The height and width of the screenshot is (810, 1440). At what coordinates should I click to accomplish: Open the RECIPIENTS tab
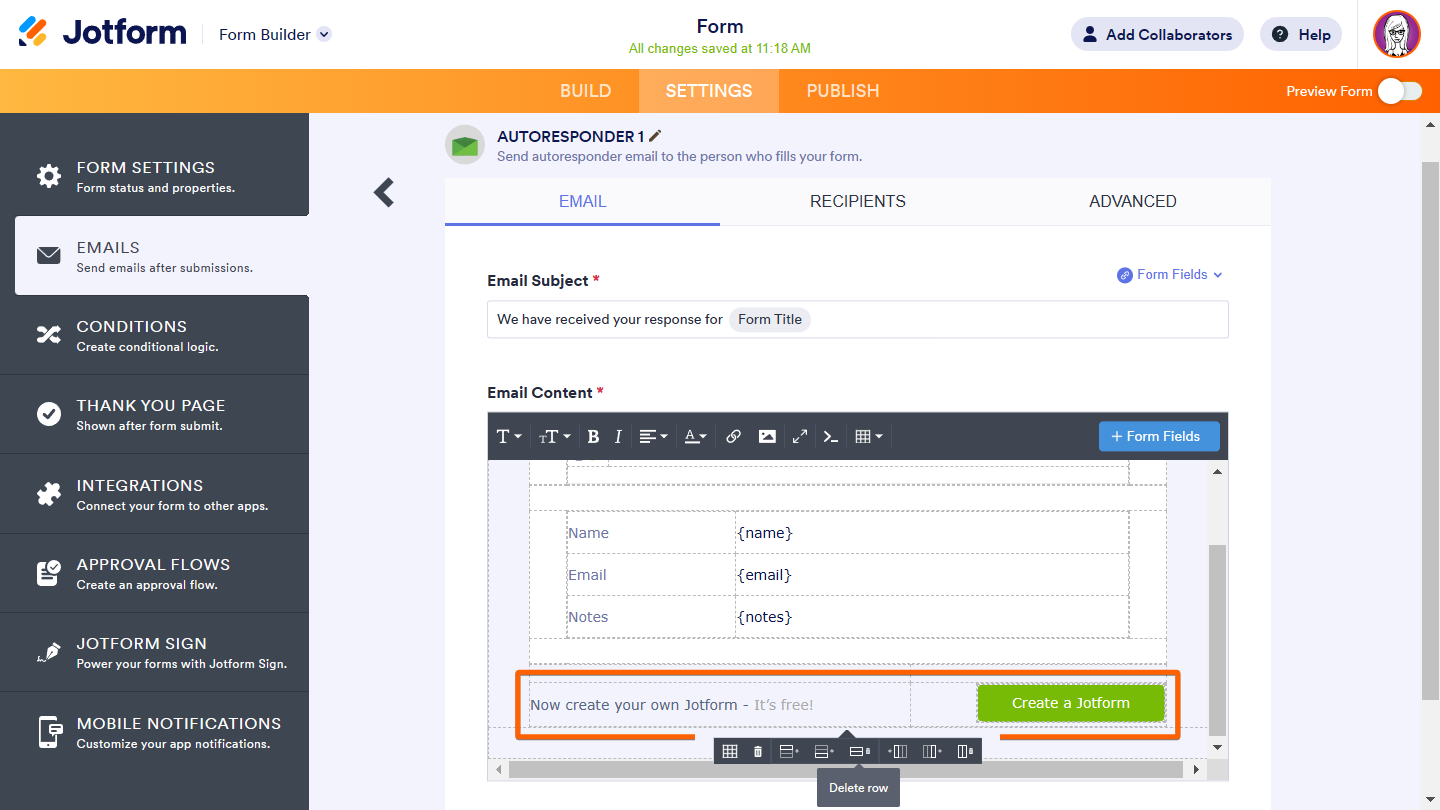[x=858, y=201]
